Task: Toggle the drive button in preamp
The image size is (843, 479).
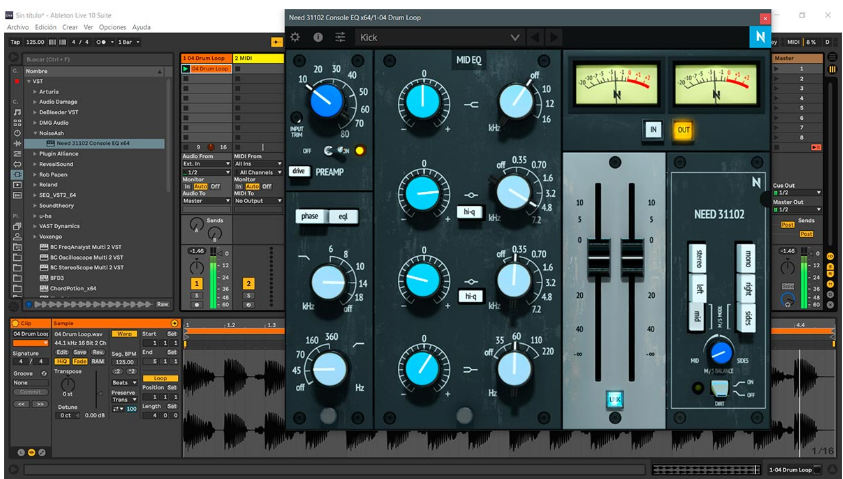Action: 299,171
